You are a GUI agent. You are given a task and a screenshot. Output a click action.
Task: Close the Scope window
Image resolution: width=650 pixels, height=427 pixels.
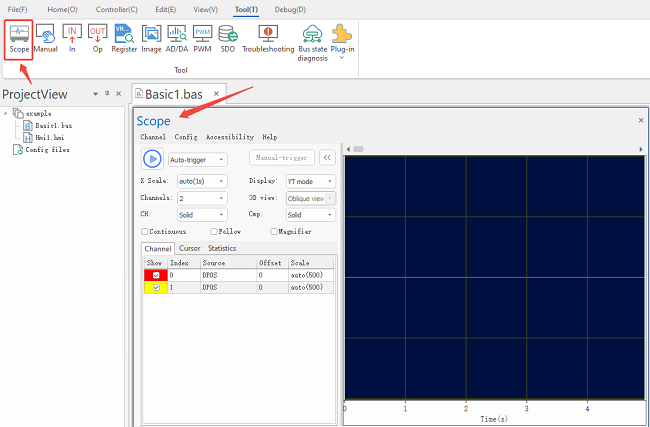(641, 120)
